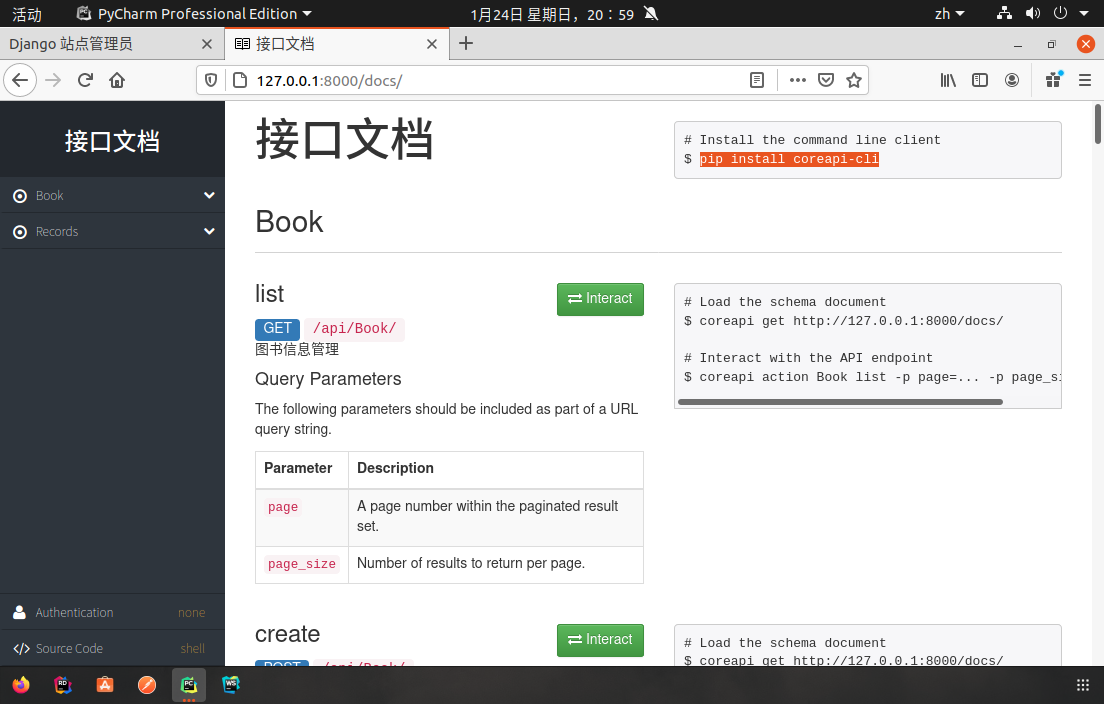Click the horizontal scrollbar in code block
1104x704 pixels.
pos(840,402)
